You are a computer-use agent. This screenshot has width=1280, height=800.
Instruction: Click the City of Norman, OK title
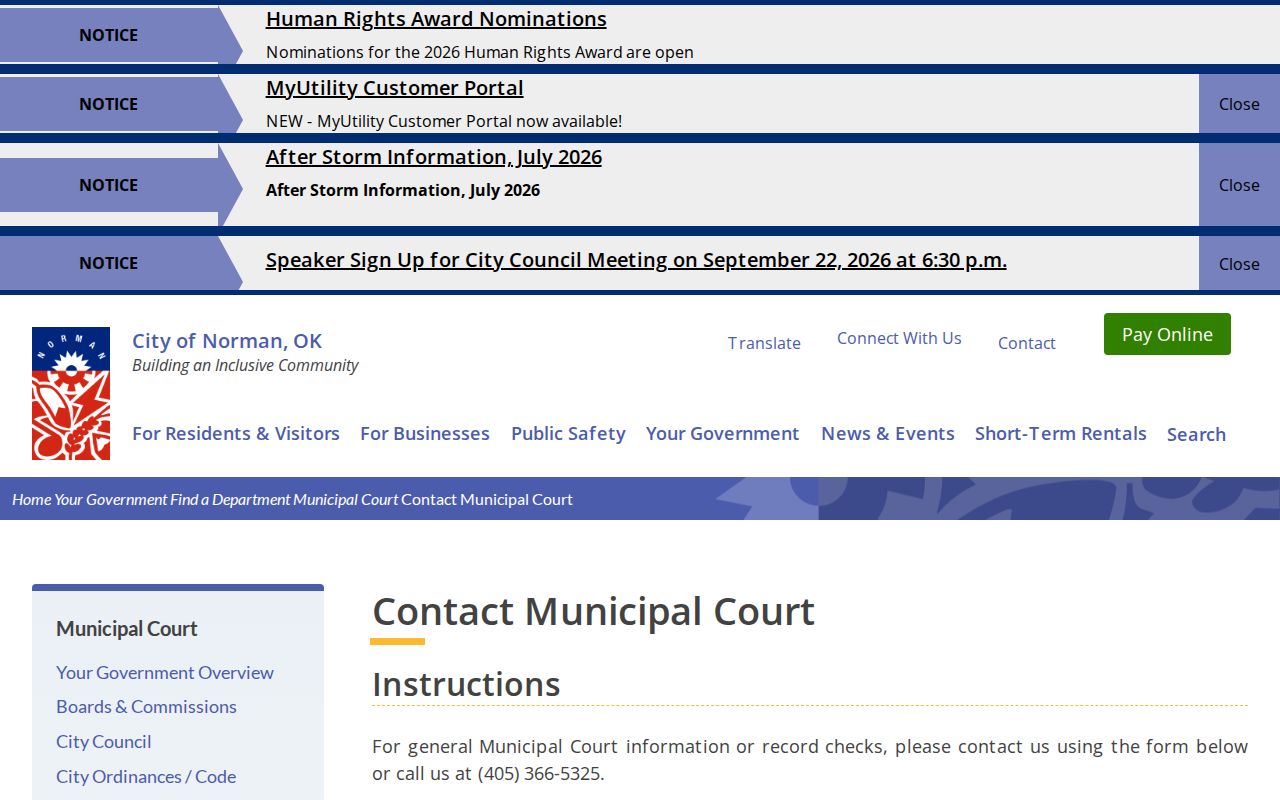(x=227, y=341)
